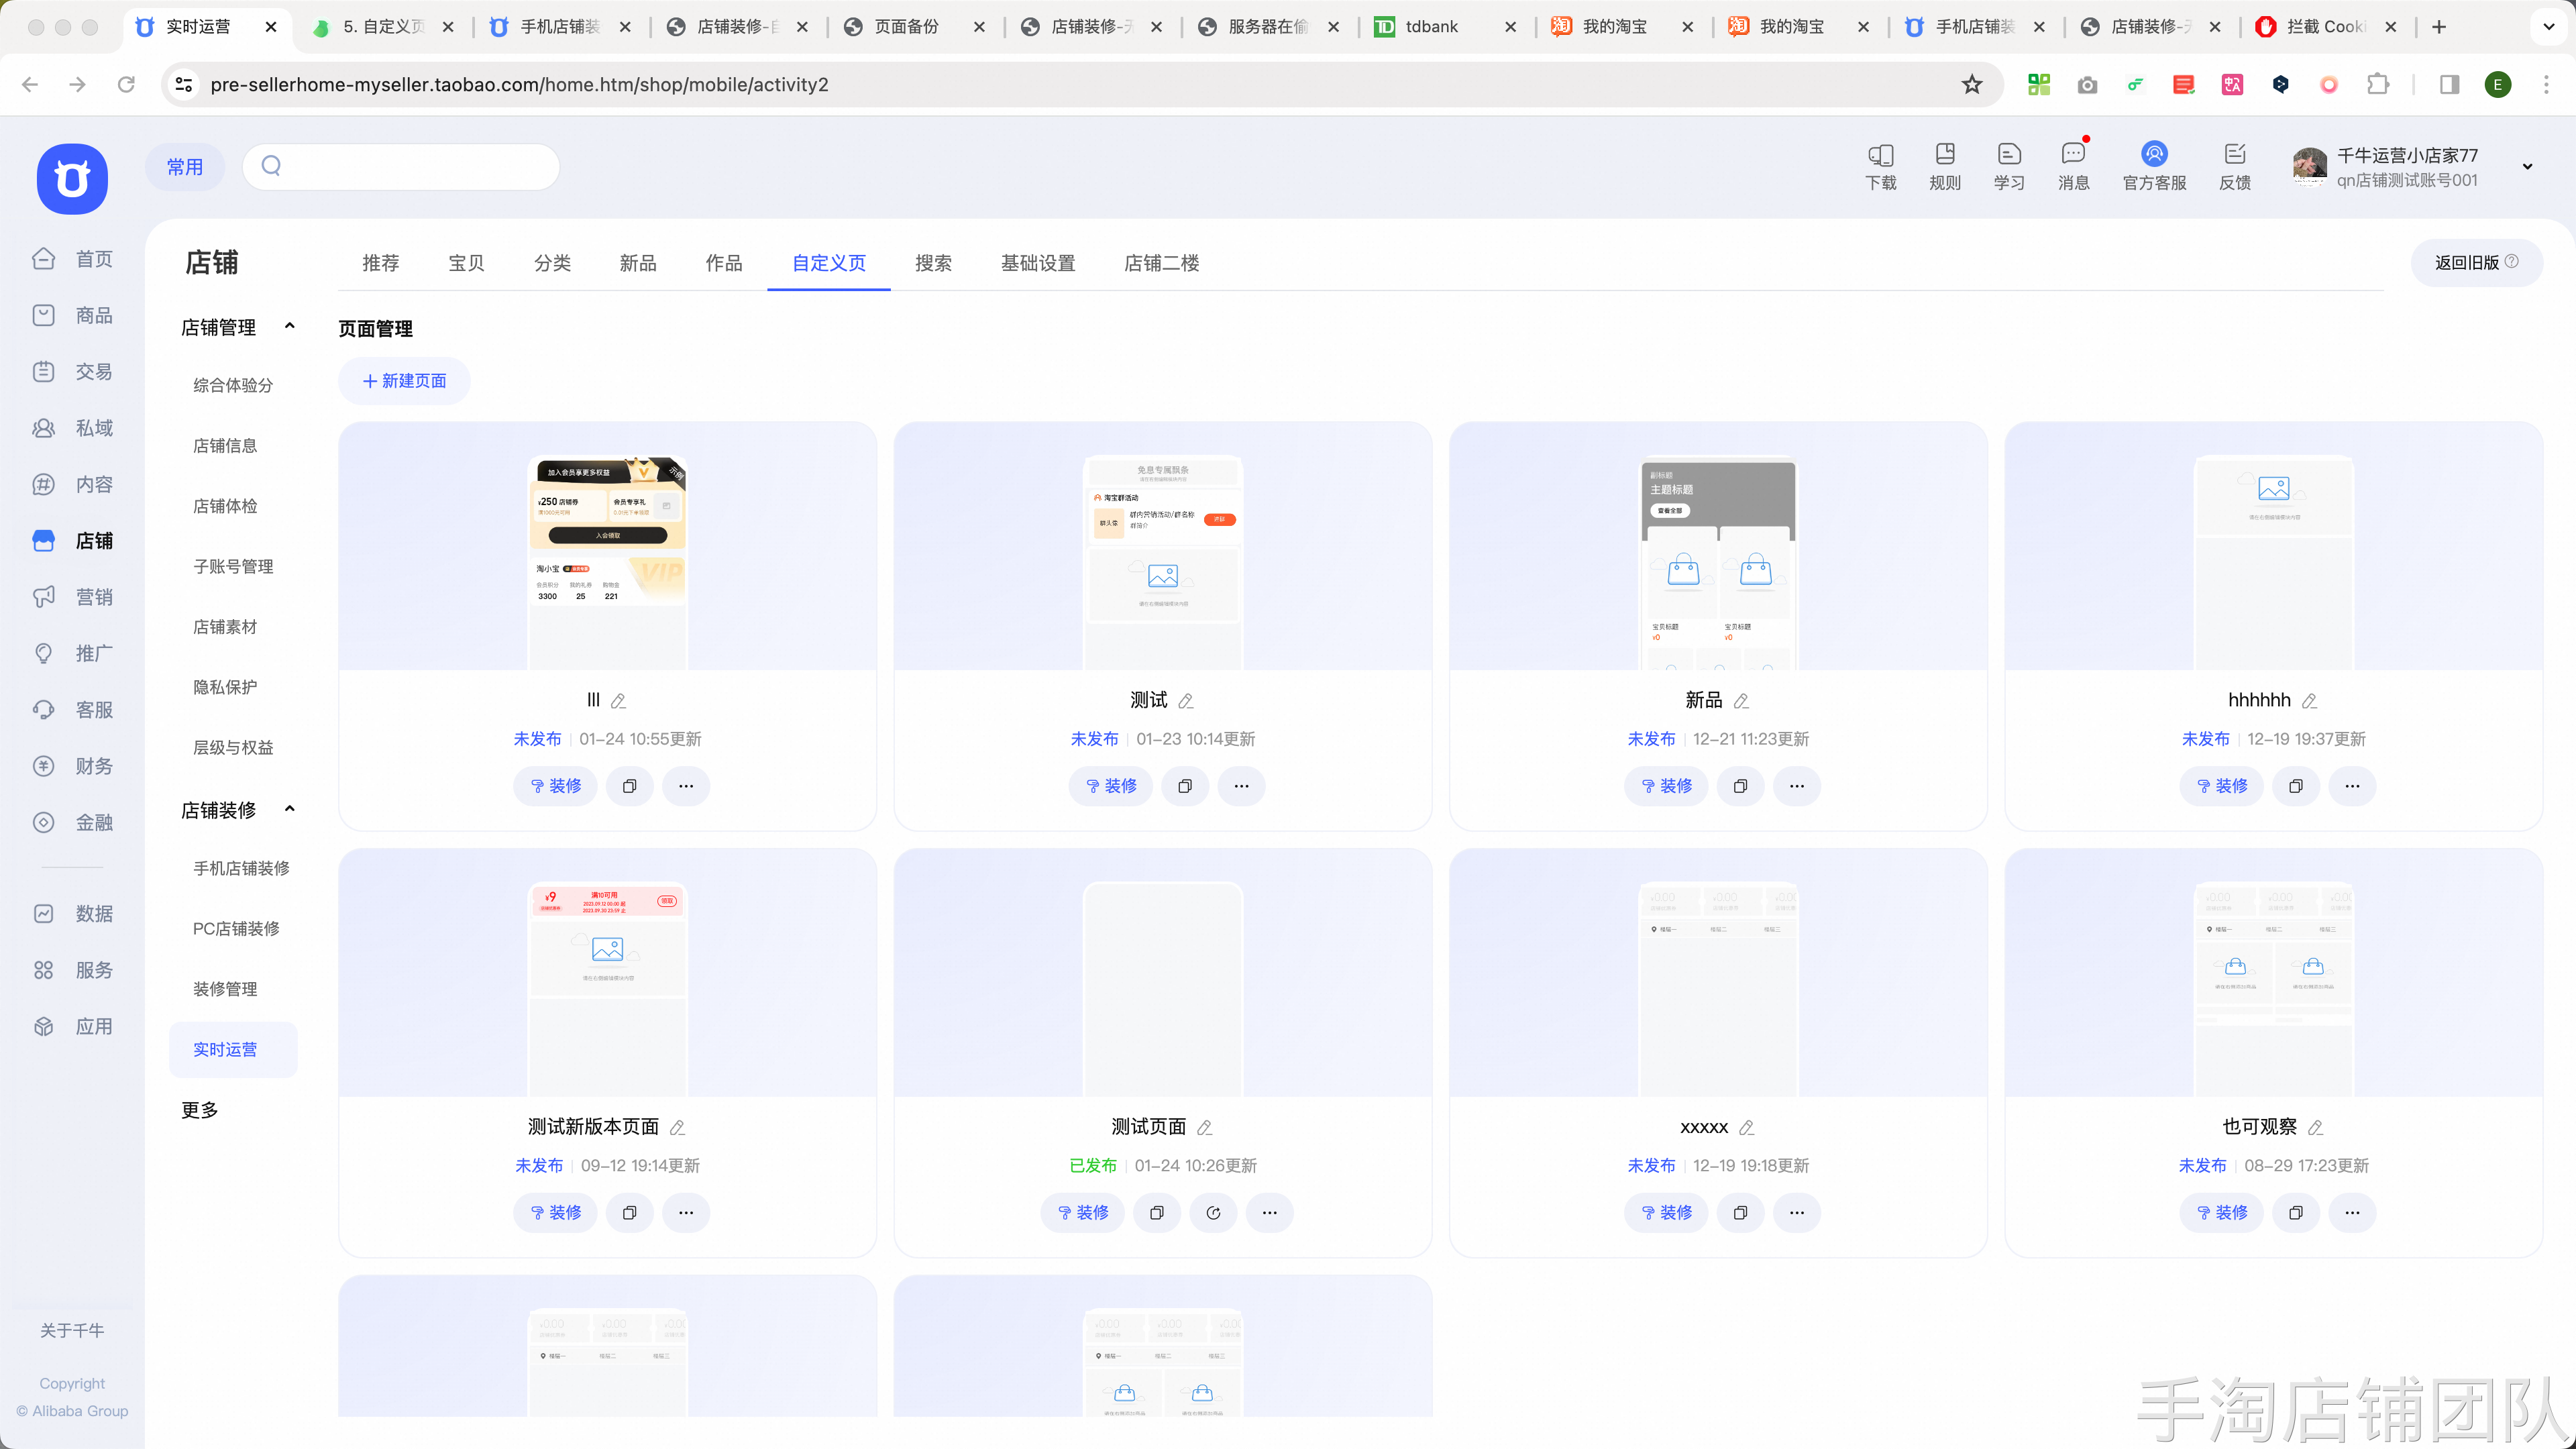This screenshot has width=2576, height=1449.
Task: Switch to the 基础设置 tab
Action: 1038,263
